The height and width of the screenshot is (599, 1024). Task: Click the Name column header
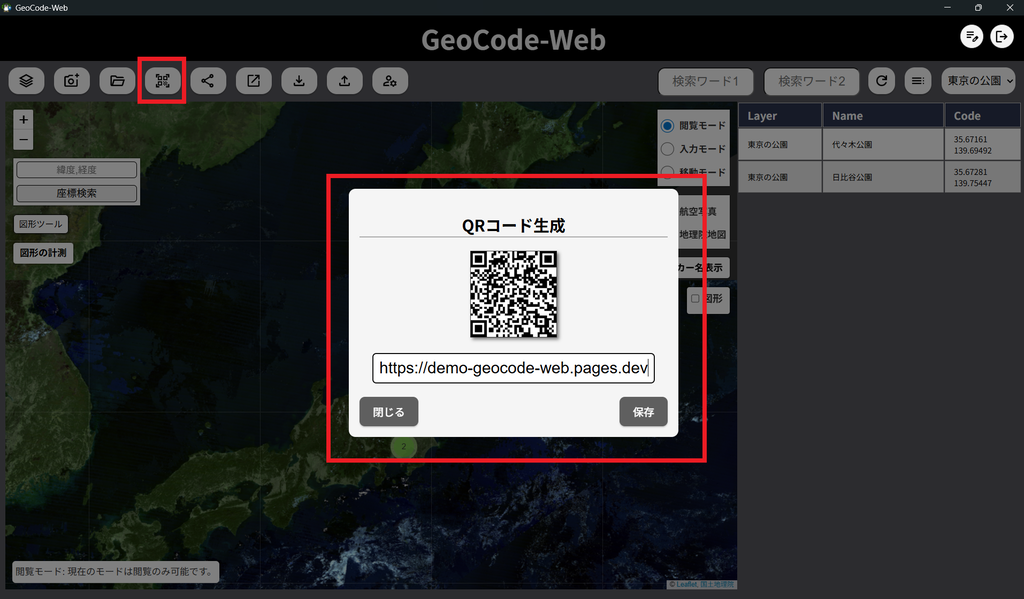[x=883, y=116]
